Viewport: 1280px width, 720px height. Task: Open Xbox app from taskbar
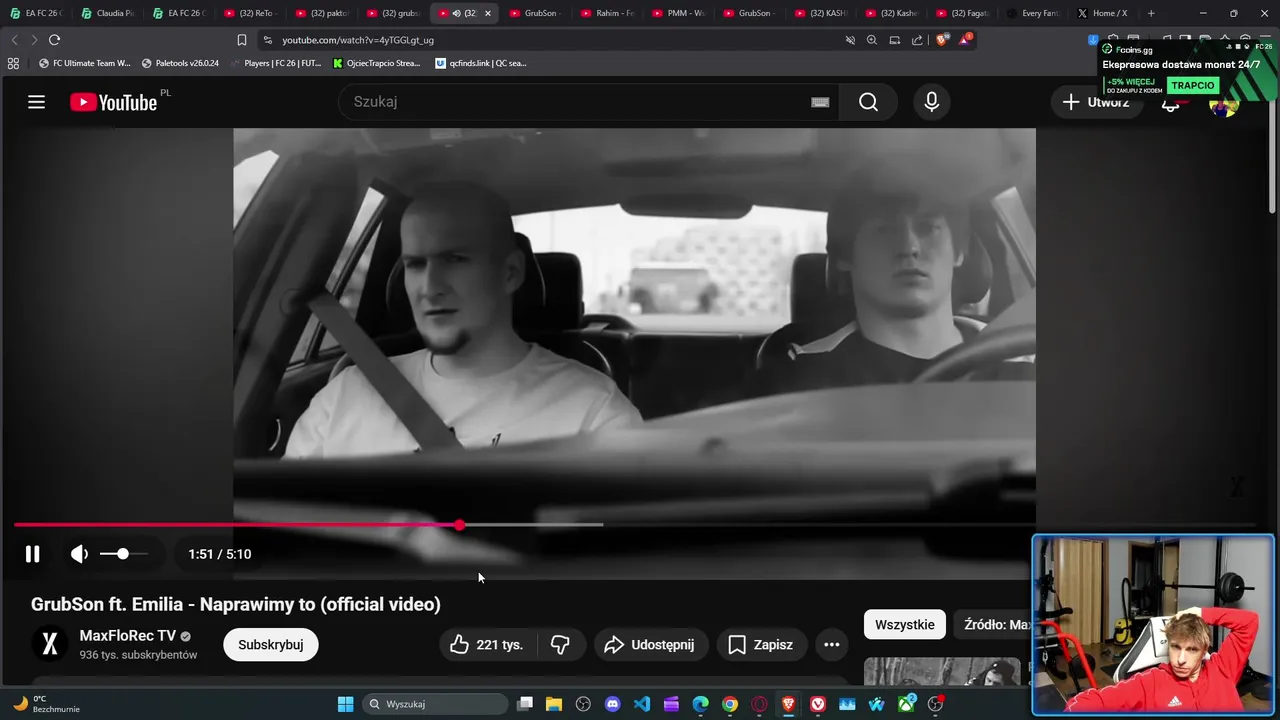906,704
